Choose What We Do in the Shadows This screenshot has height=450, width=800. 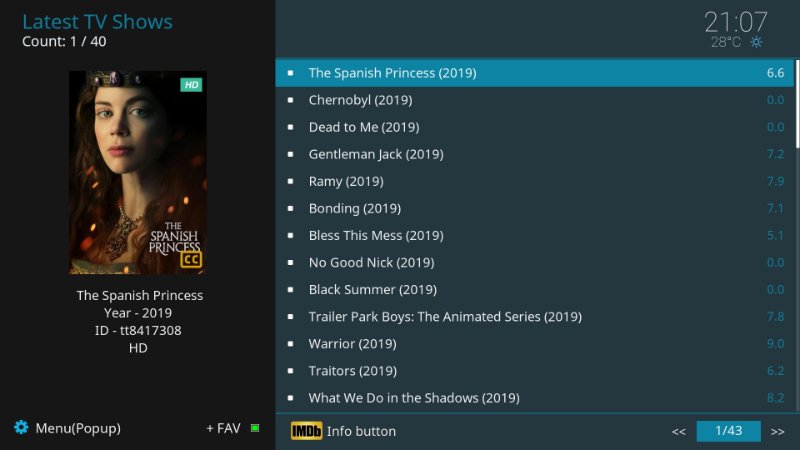pyautogui.click(x=413, y=397)
